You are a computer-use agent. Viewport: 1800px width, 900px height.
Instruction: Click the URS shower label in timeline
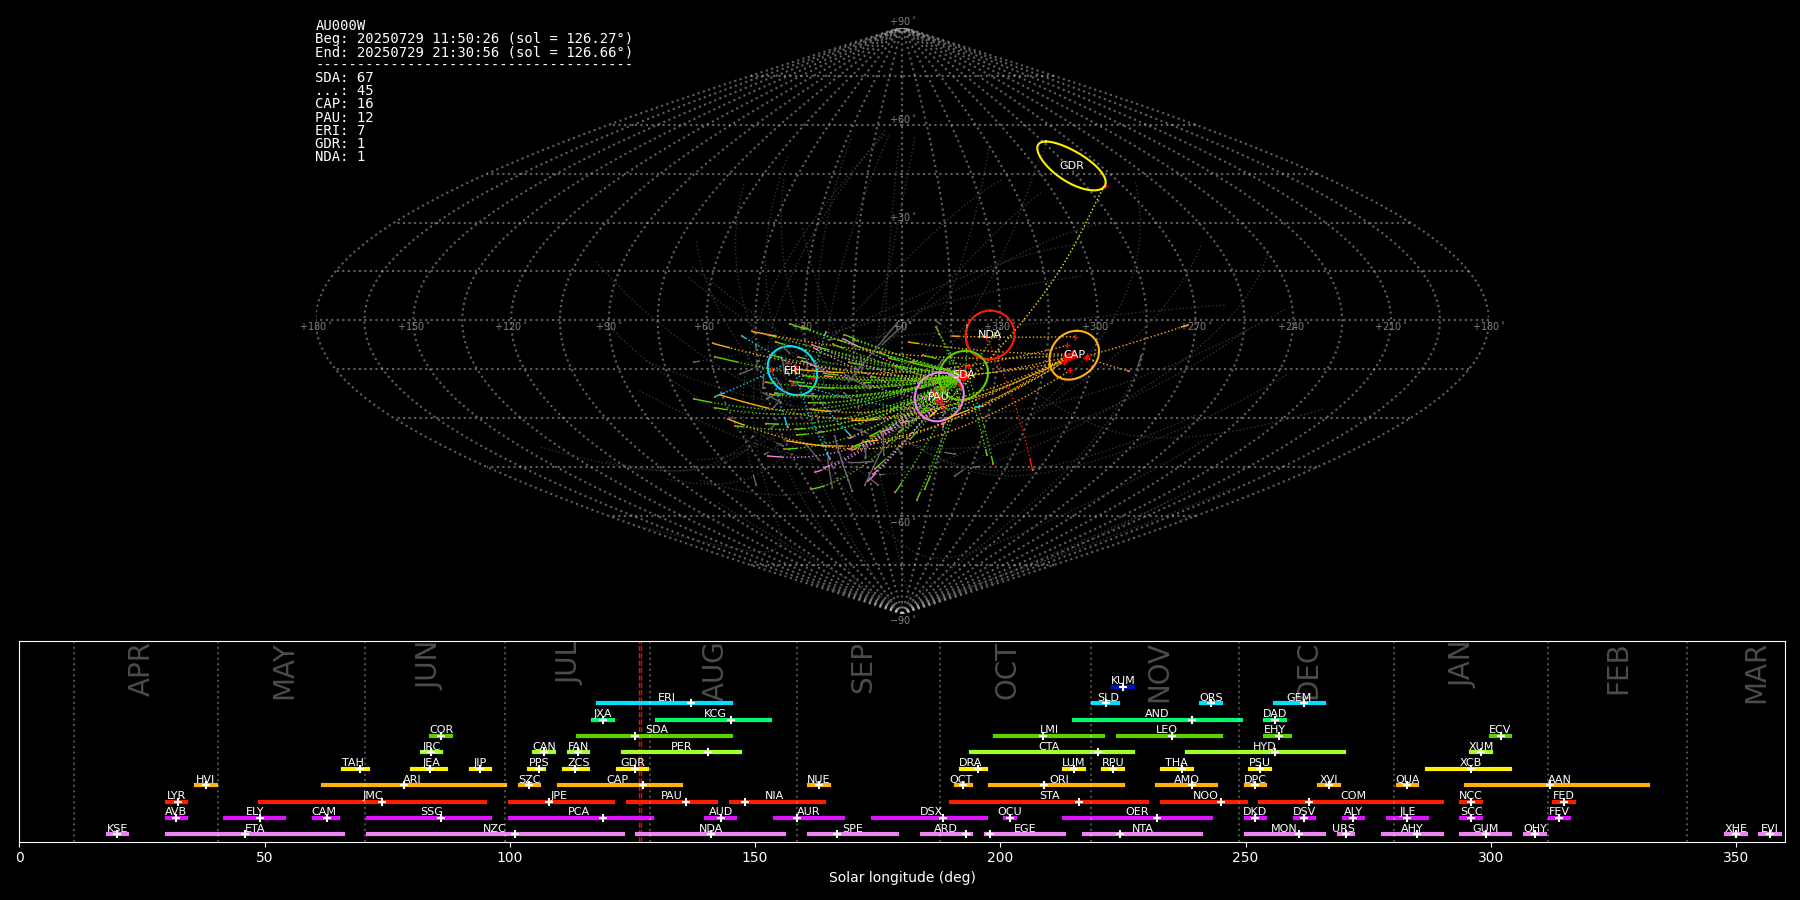click(1344, 829)
